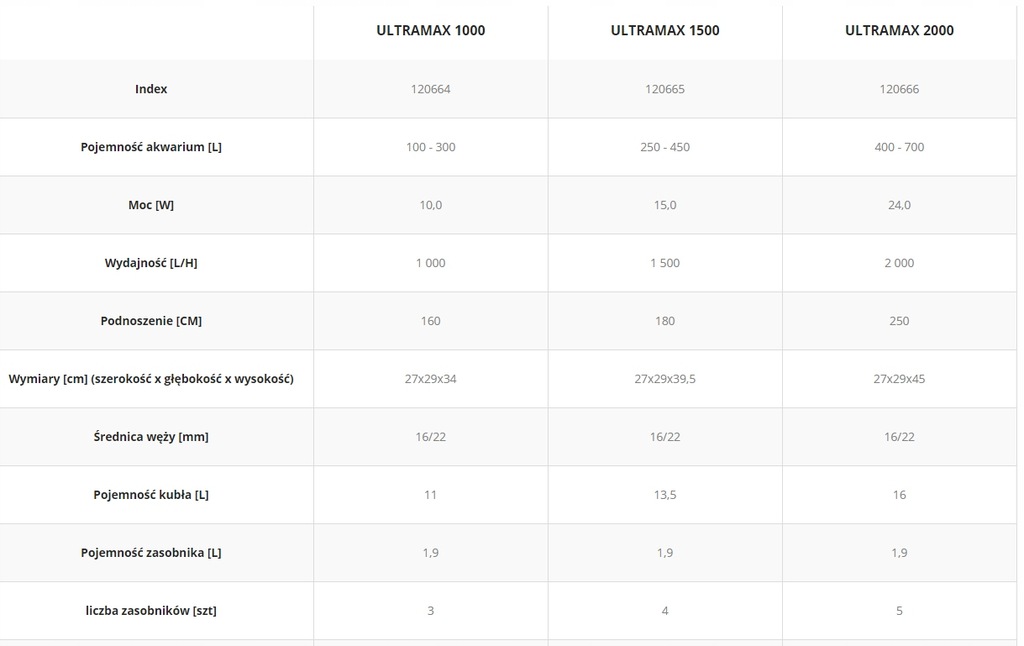Click the Moc [W] row label
1024x646 pixels.
point(151,205)
